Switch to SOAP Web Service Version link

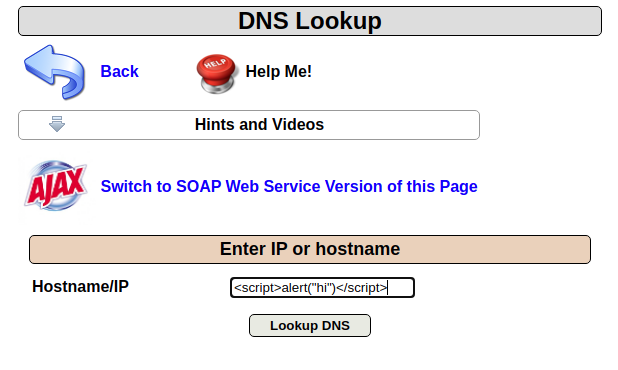click(x=289, y=186)
